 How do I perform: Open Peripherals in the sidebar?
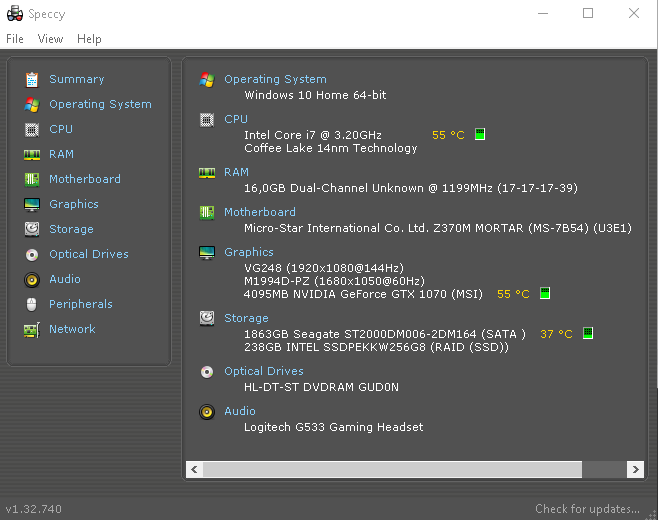click(81, 304)
